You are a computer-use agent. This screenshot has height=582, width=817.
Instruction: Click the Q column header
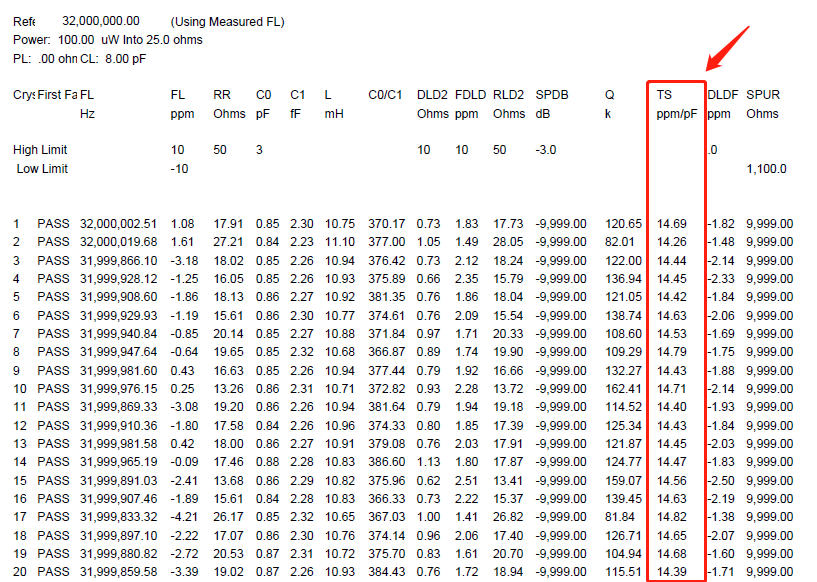tap(609, 95)
